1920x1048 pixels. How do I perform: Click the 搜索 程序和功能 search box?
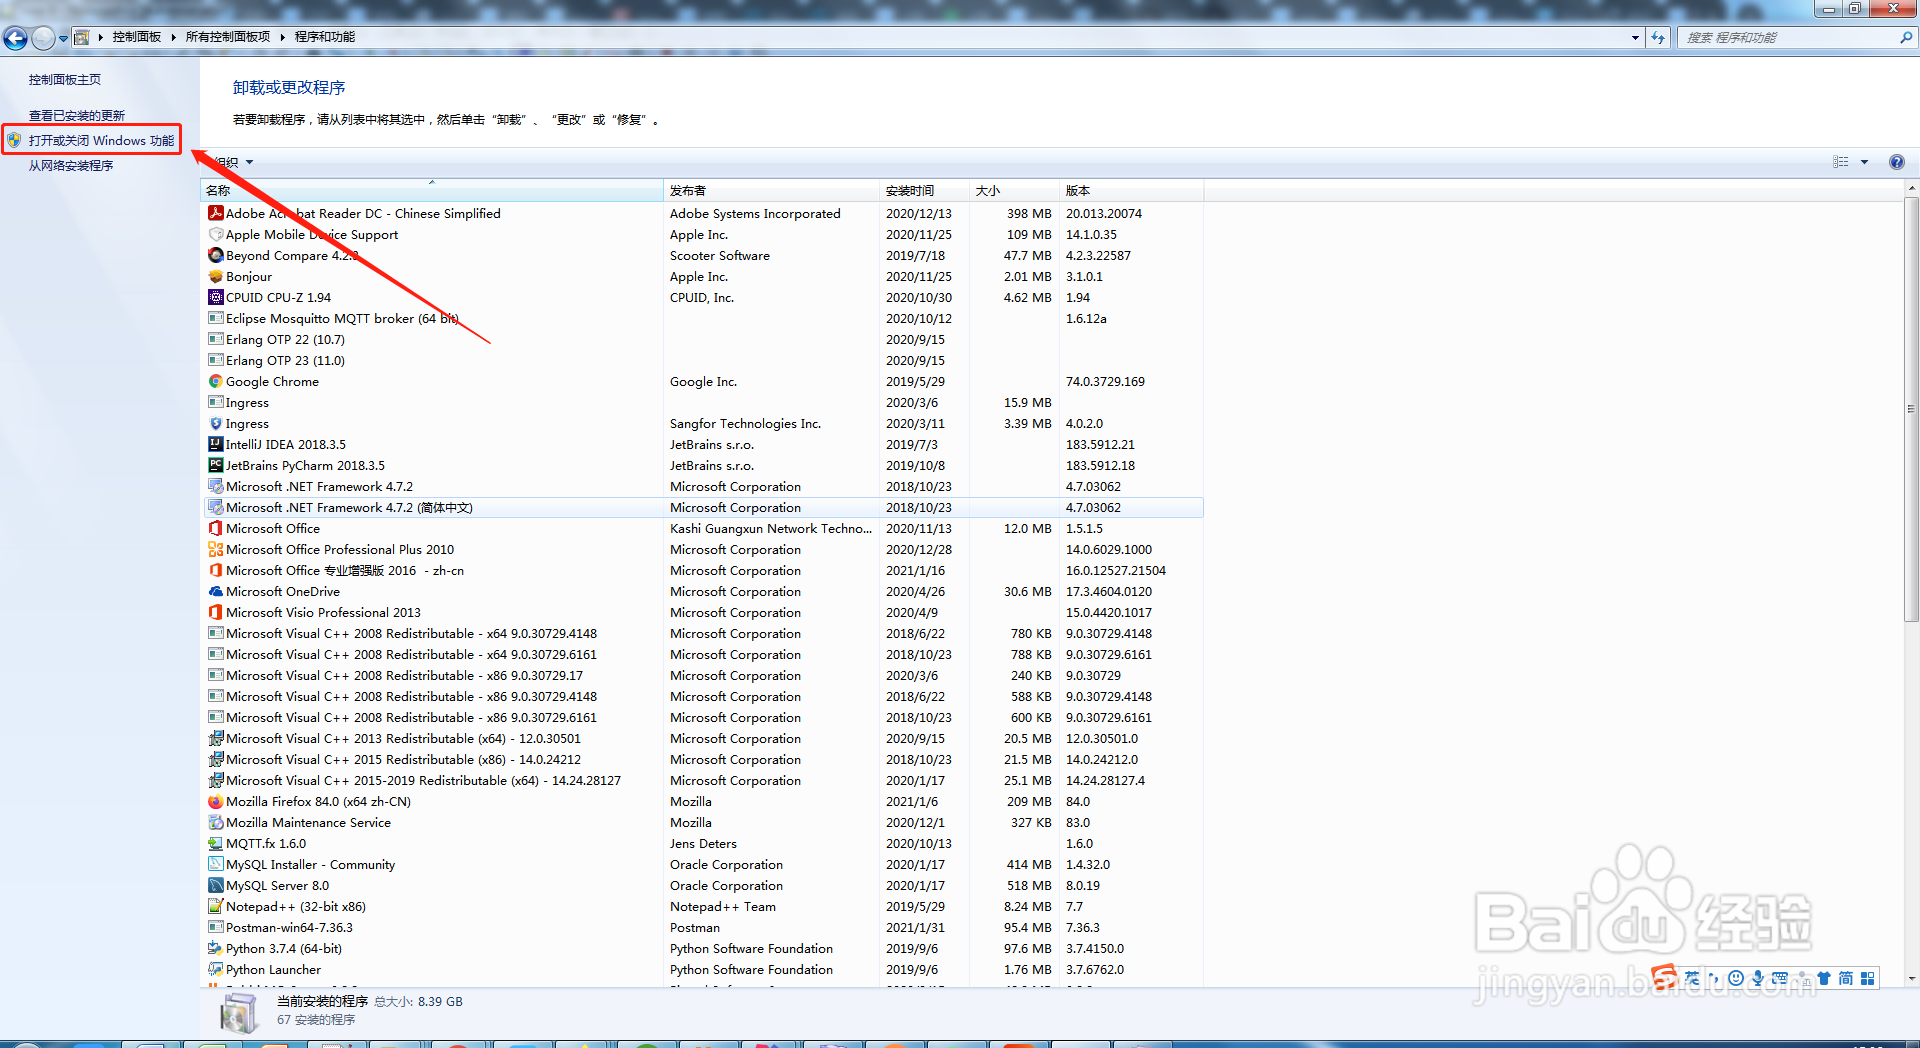(x=1789, y=38)
